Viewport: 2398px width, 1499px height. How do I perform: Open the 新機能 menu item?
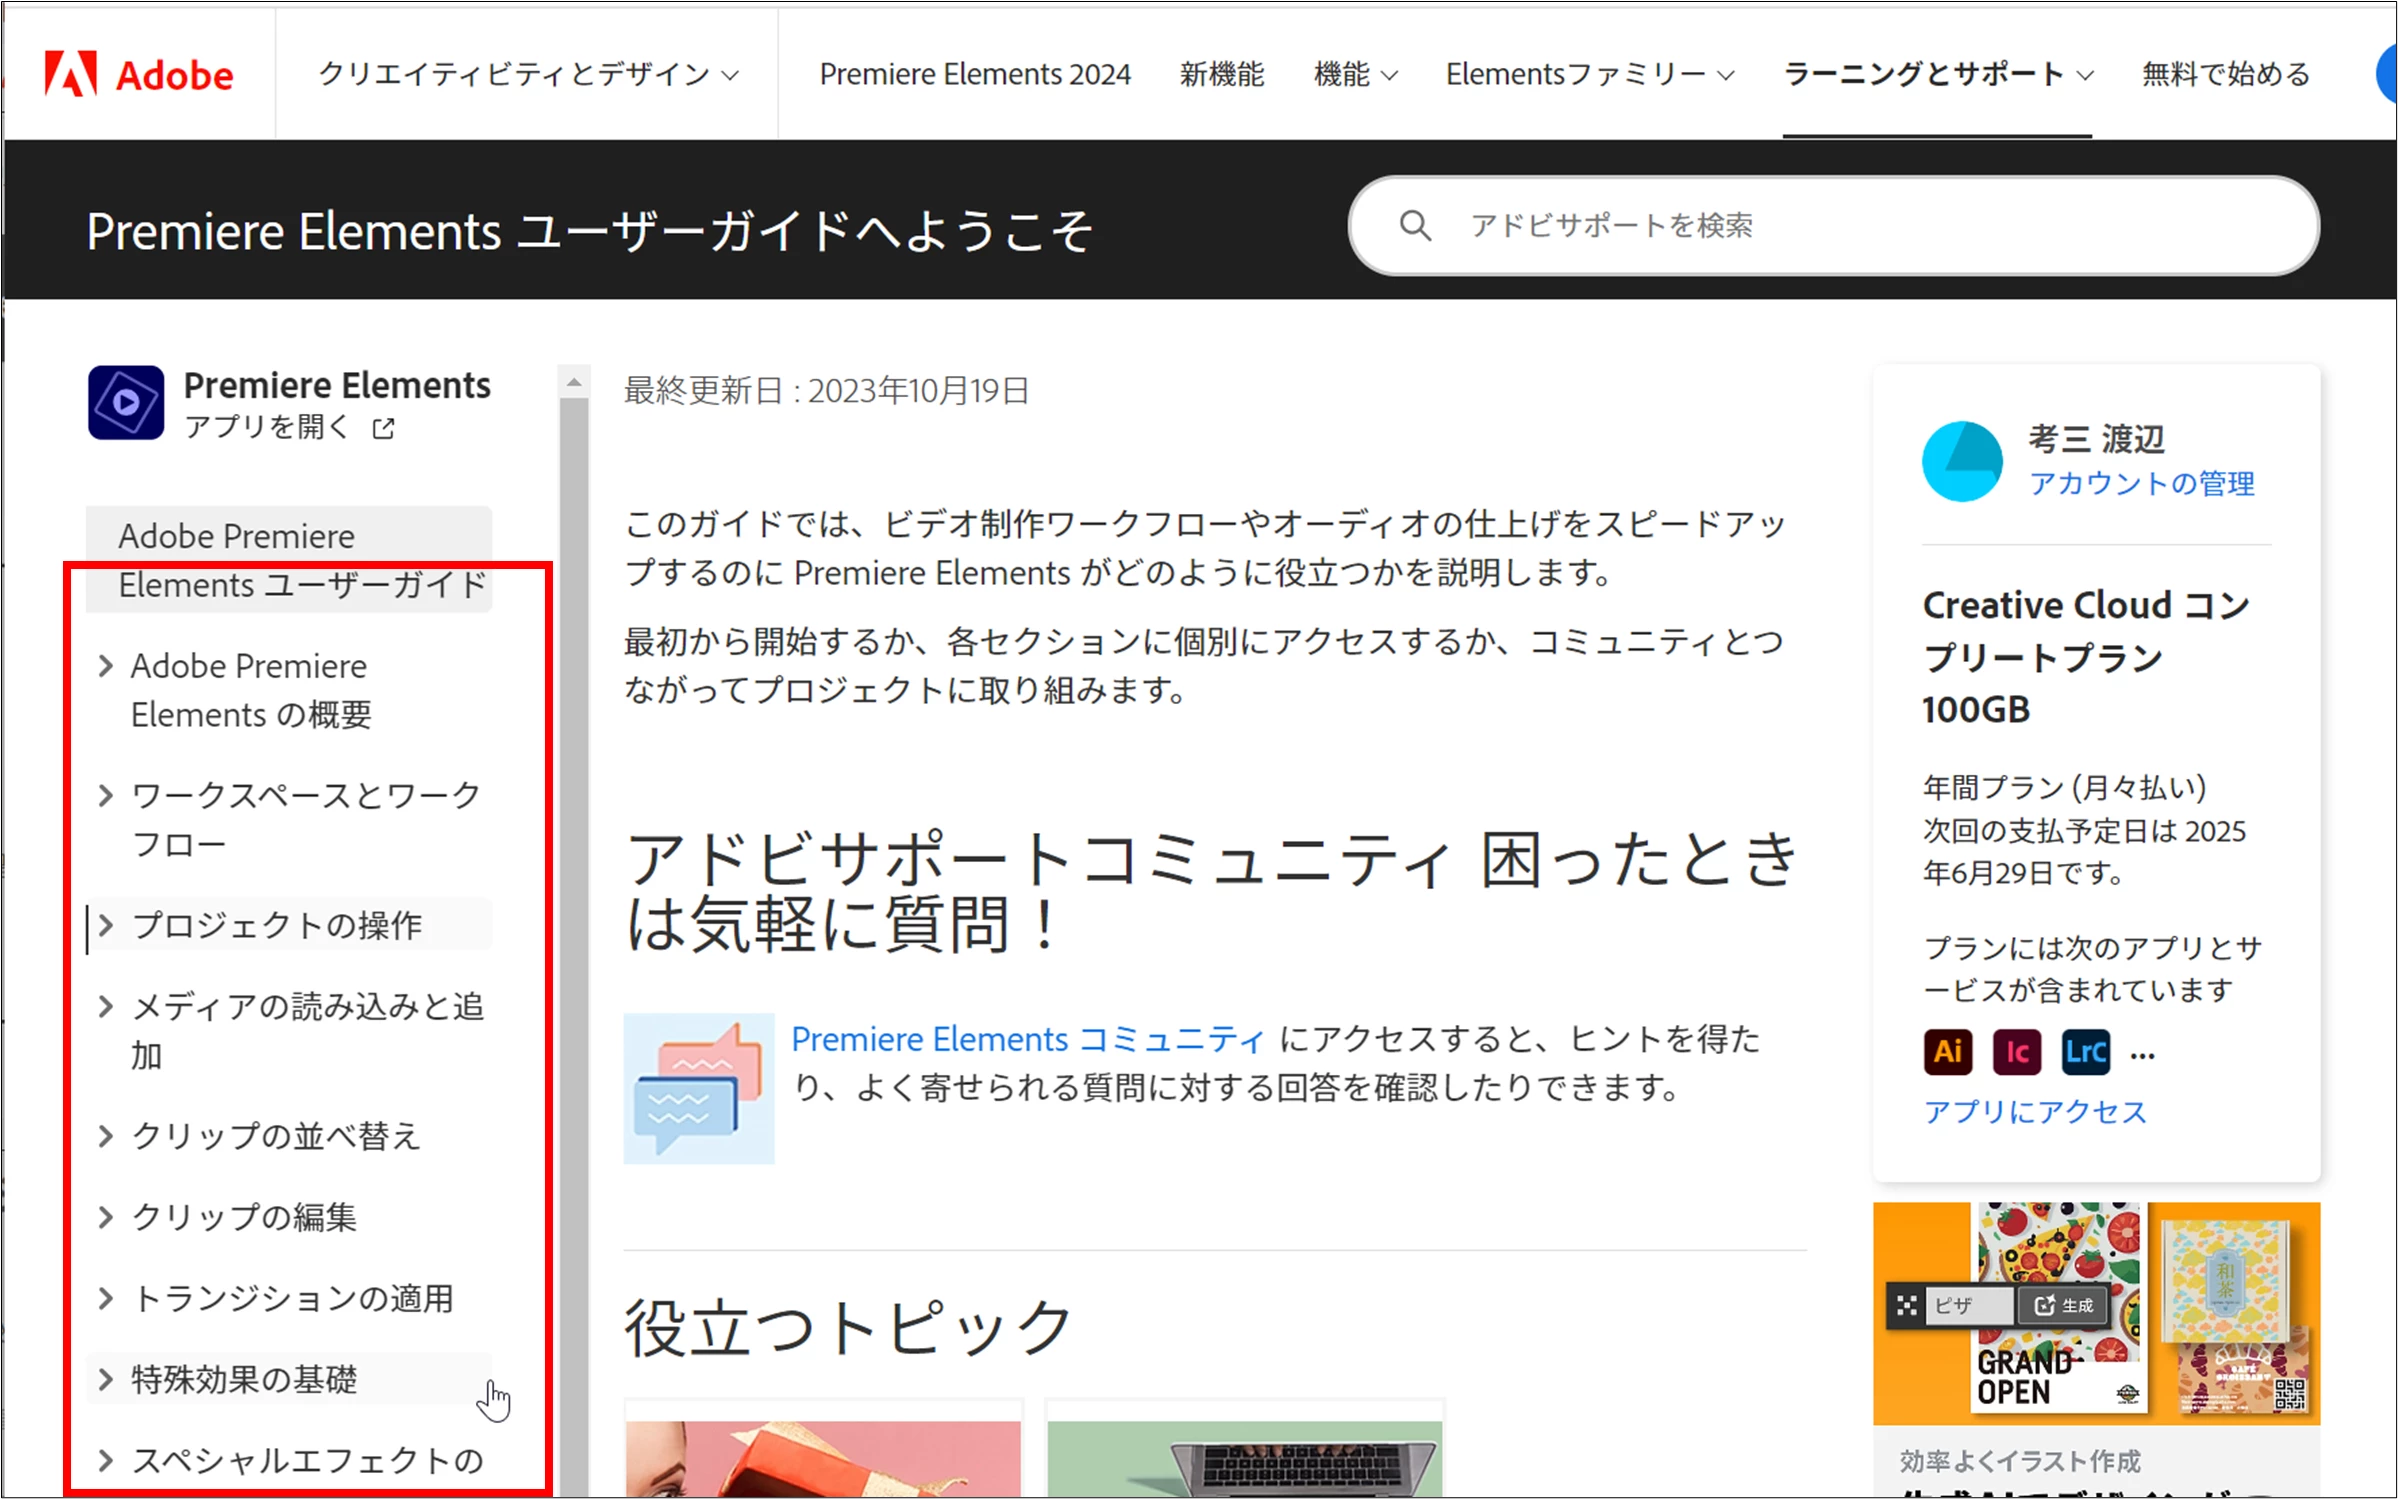1221,74
